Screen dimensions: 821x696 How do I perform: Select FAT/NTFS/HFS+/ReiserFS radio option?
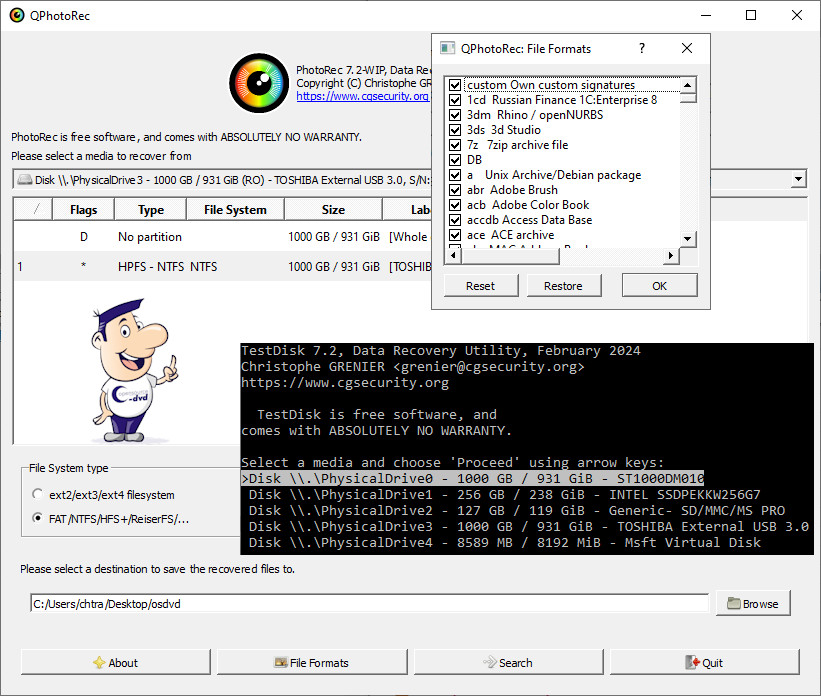[38, 519]
